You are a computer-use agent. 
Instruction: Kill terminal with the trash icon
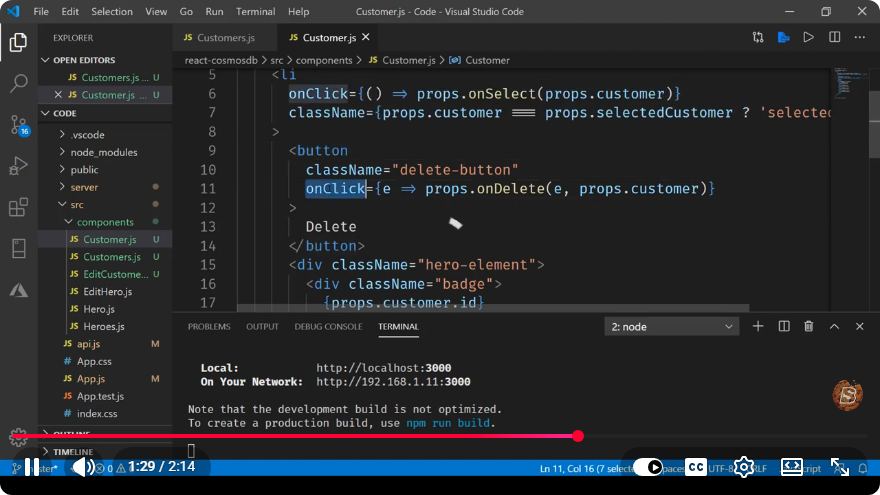coord(809,327)
